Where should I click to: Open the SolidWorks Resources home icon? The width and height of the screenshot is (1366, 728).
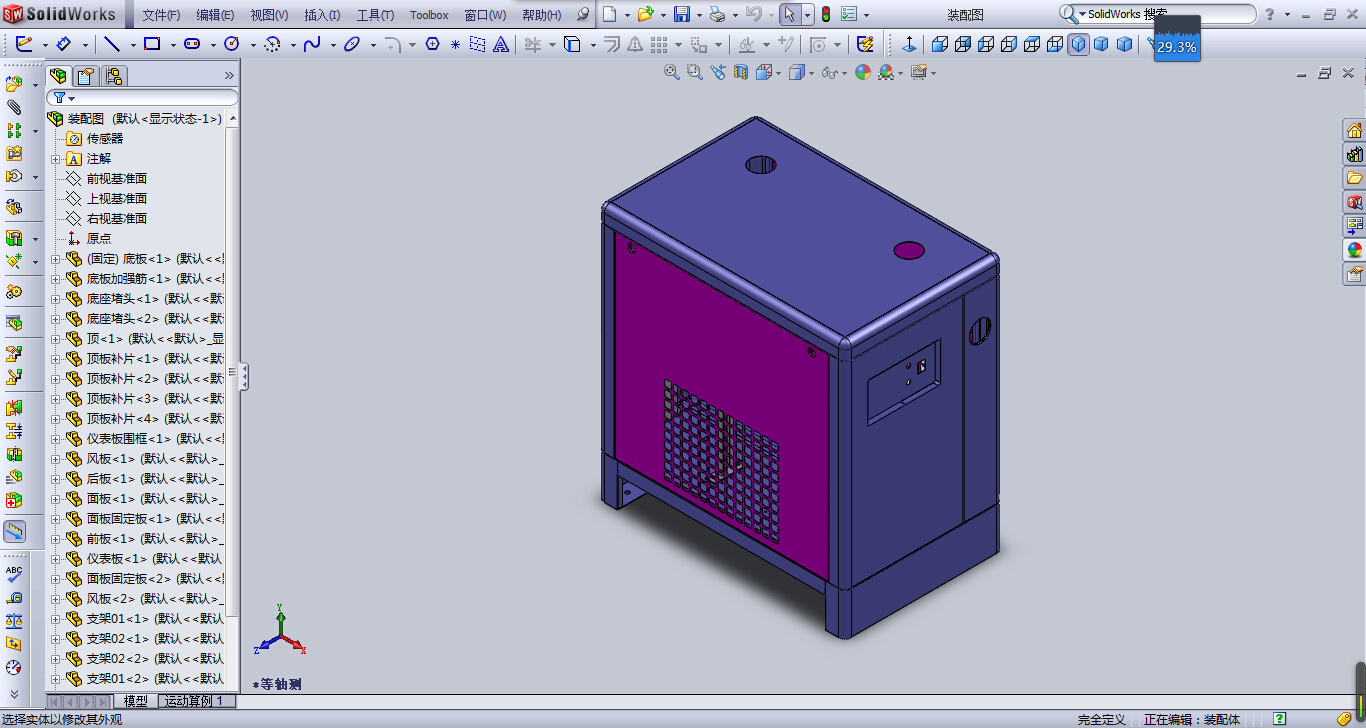(x=1354, y=130)
